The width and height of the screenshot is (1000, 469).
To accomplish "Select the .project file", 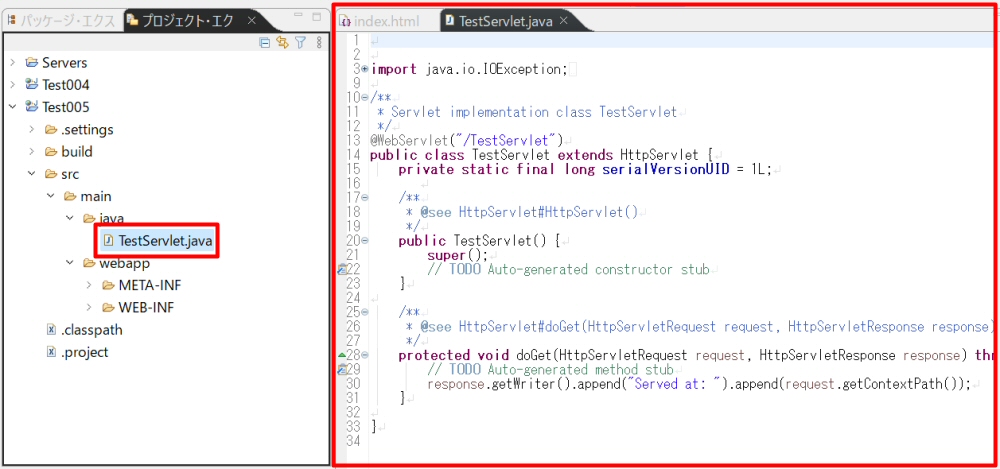I will coord(84,352).
